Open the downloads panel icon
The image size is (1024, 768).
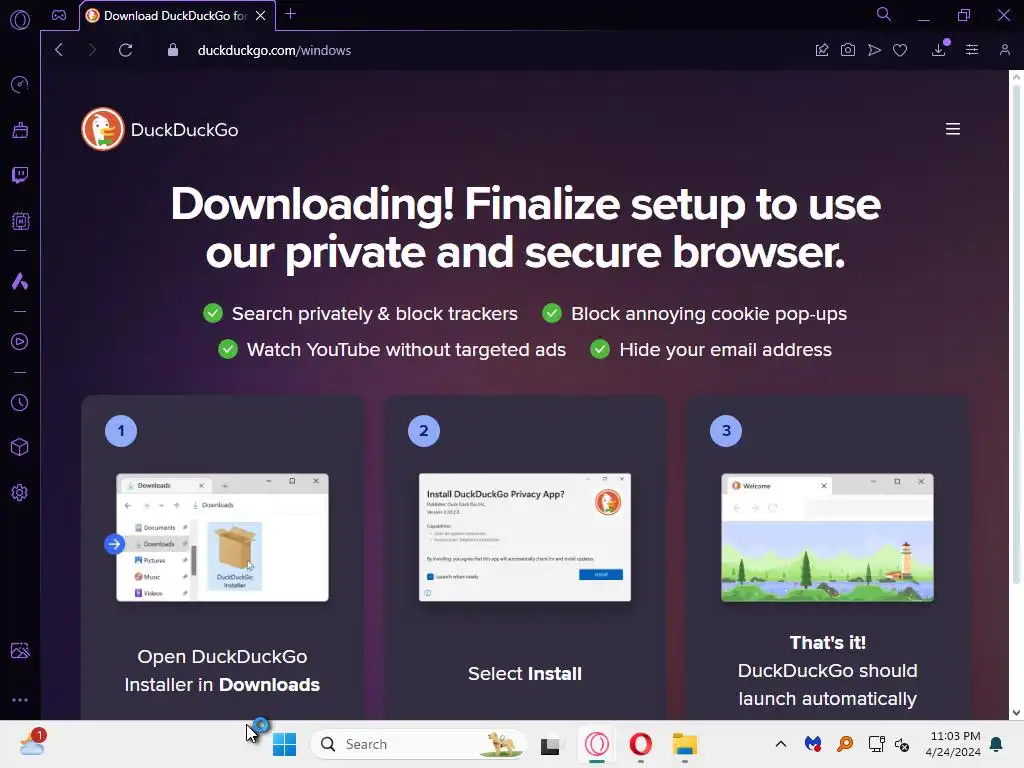[x=939, y=49]
